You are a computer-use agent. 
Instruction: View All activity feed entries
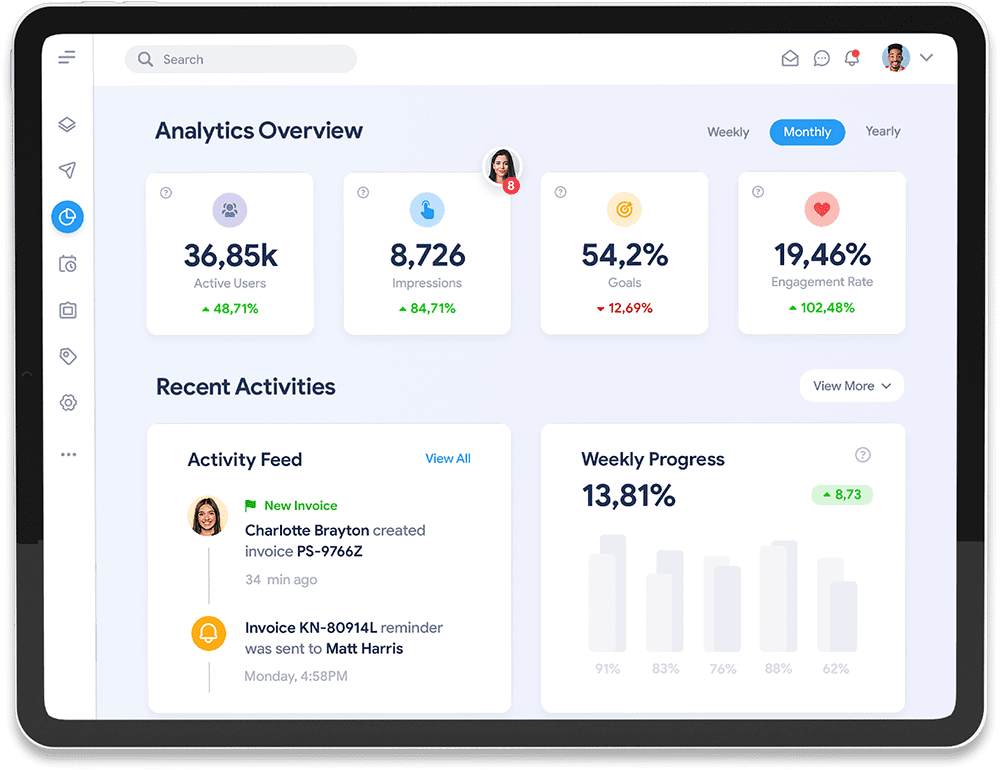(447, 459)
